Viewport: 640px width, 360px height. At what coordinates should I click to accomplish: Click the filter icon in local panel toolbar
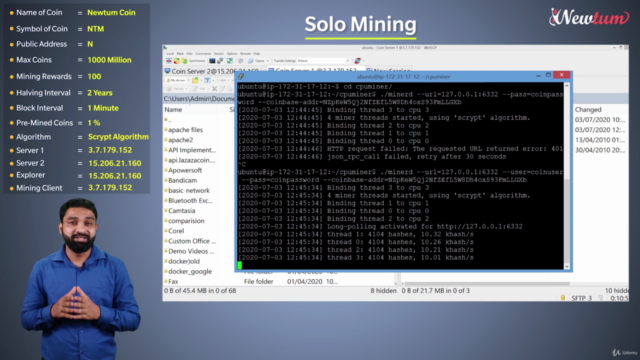click(207, 80)
